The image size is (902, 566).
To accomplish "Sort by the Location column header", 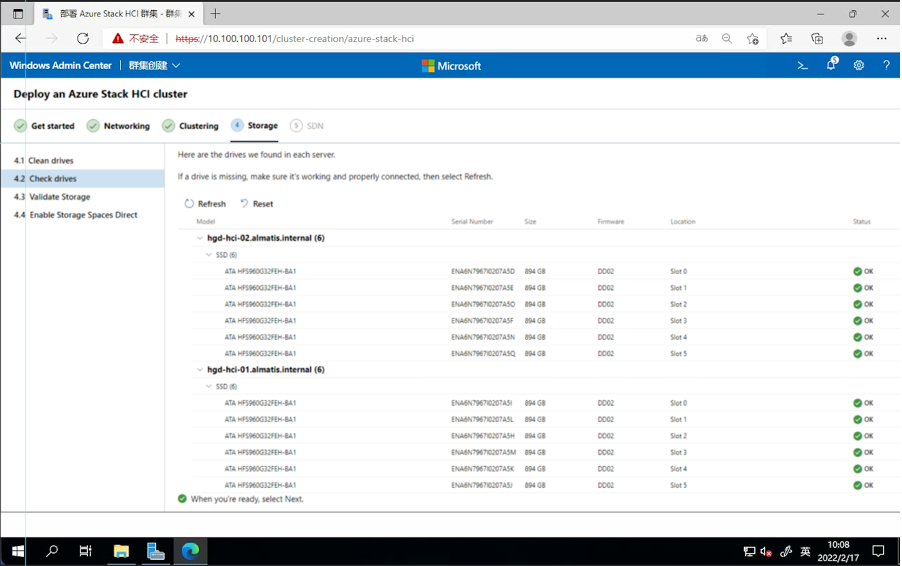I will click(682, 221).
